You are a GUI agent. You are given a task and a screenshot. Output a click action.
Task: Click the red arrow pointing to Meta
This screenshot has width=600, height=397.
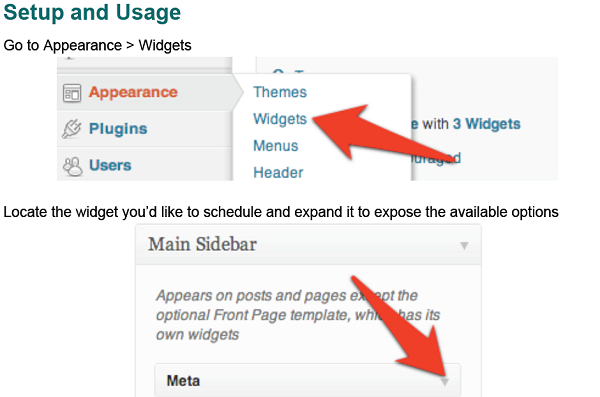click(x=402, y=325)
